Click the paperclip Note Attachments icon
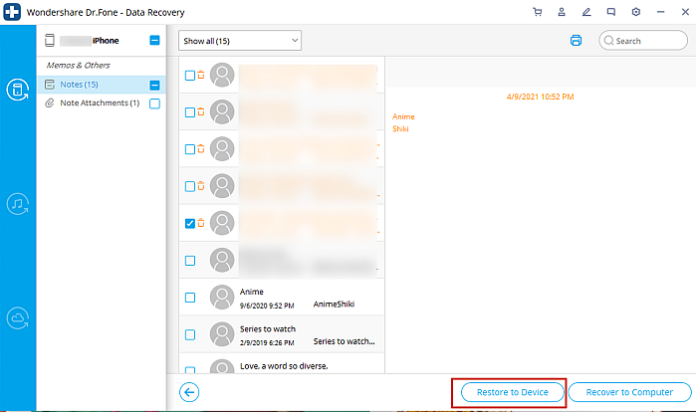Image resolution: width=696 pixels, height=412 pixels. (50, 103)
